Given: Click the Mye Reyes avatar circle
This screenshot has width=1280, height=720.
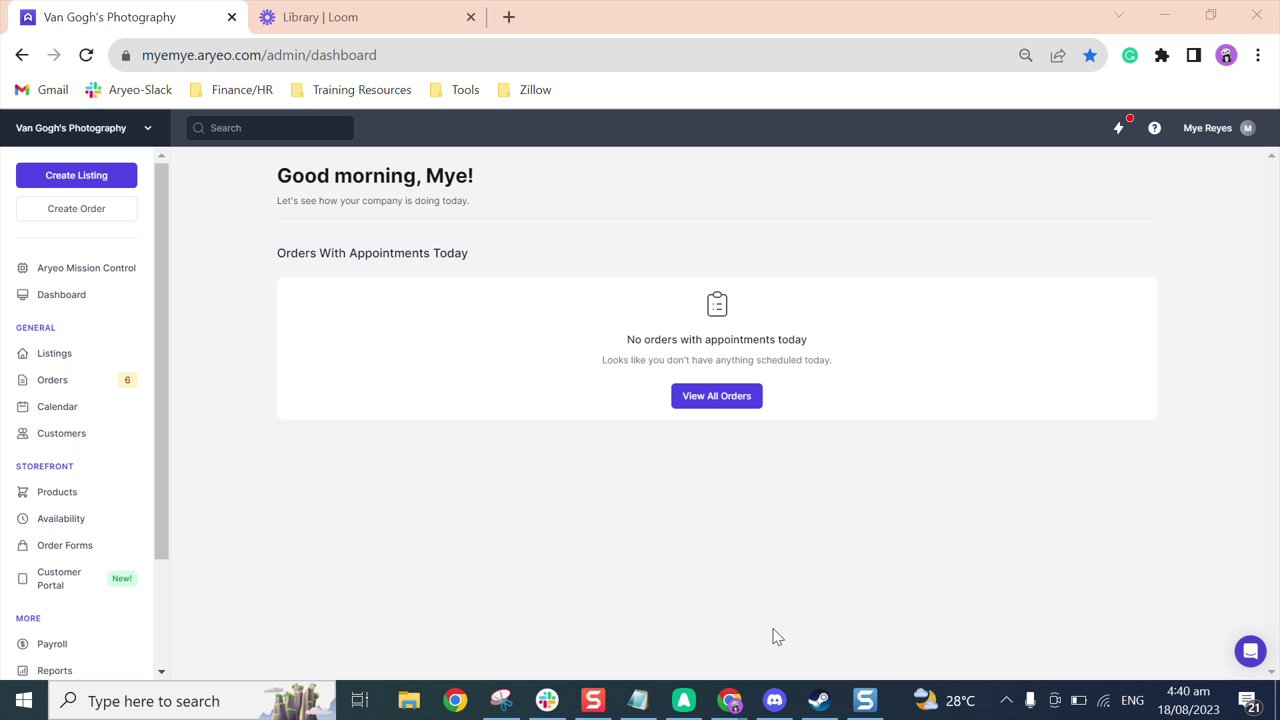Looking at the screenshot, I should point(1247,128).
